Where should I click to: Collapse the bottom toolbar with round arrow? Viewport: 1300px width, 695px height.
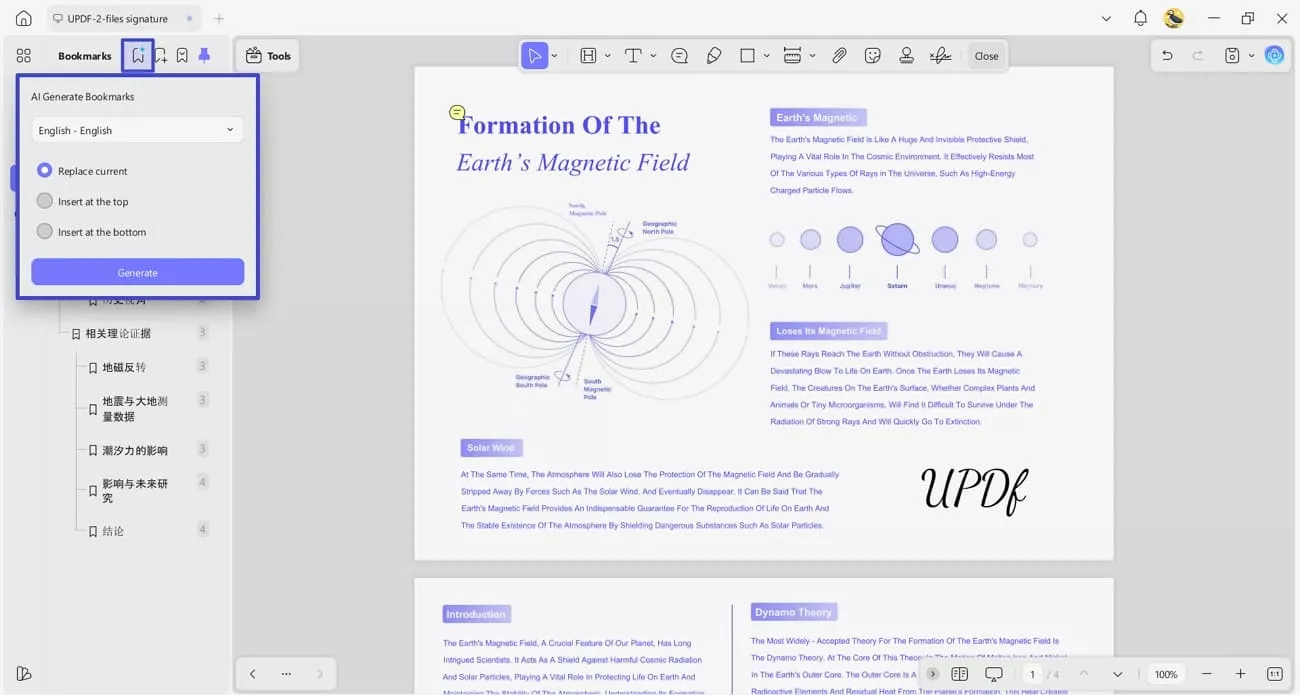pos(932,674)
